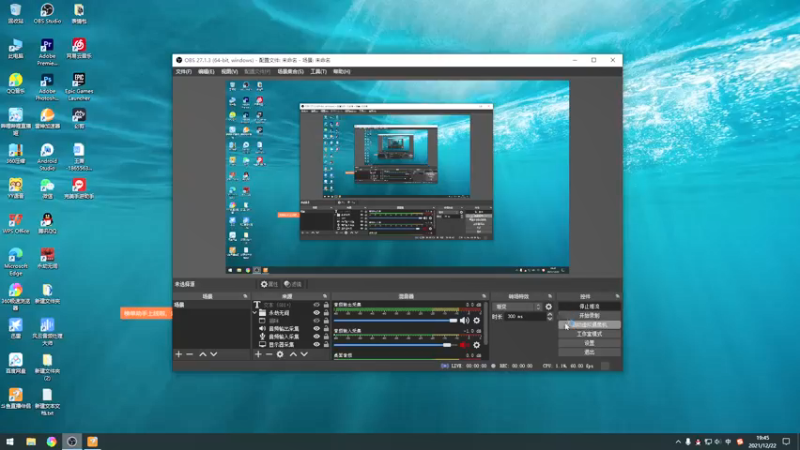Undock the audio mixer panel via header icon
Image resolution: width=800 pixels, height=450 pixels.
[x=484, y=296]
